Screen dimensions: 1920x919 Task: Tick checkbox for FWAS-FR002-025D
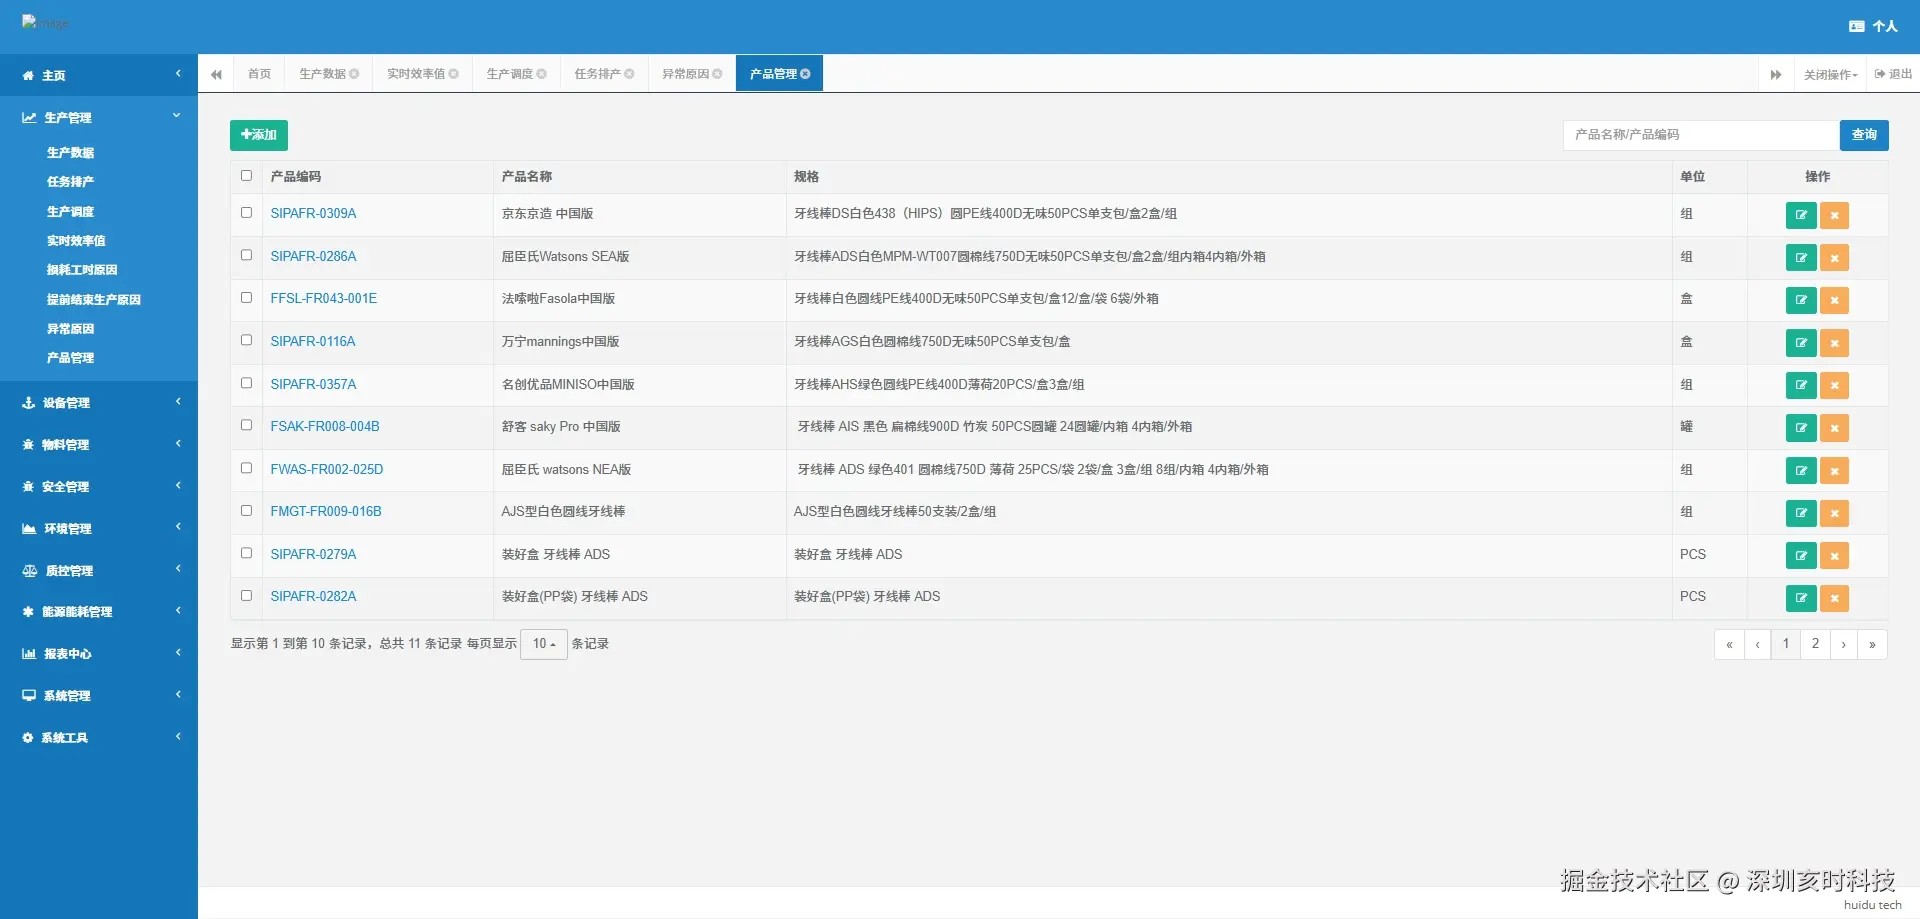click(x=246, y=468)
